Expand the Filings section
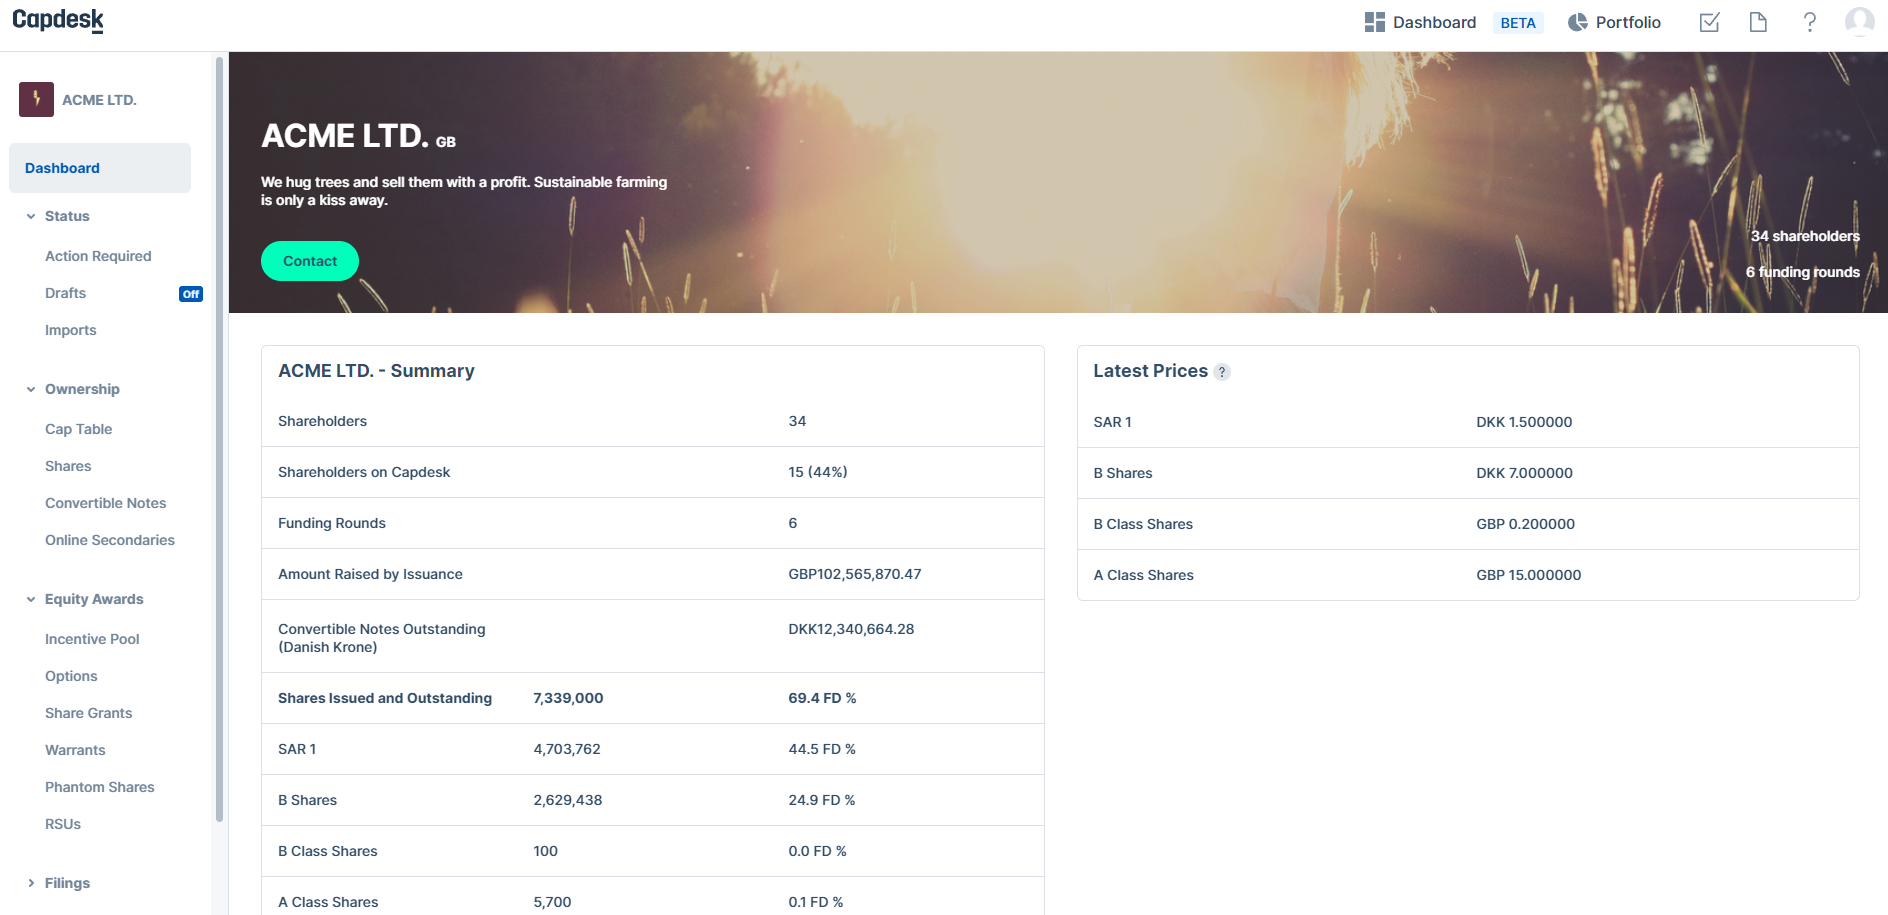Image resolution: width=1888 pixels, height=915 pixels. (x=29, y=883)
